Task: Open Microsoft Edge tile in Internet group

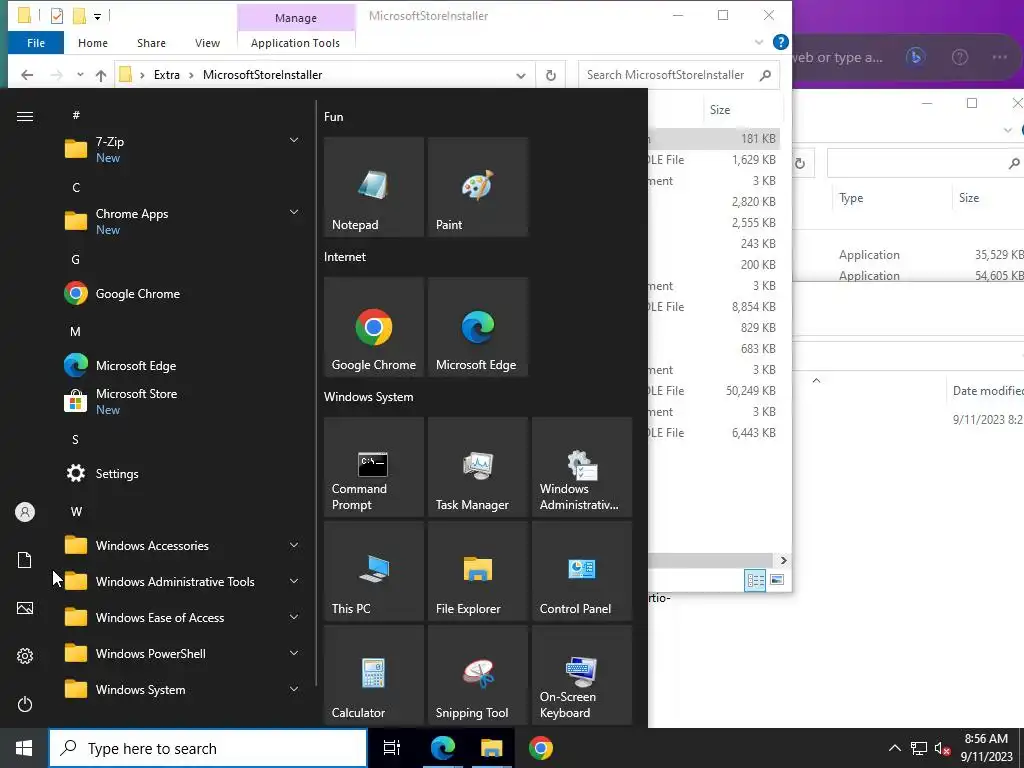Action: [477, 327]
